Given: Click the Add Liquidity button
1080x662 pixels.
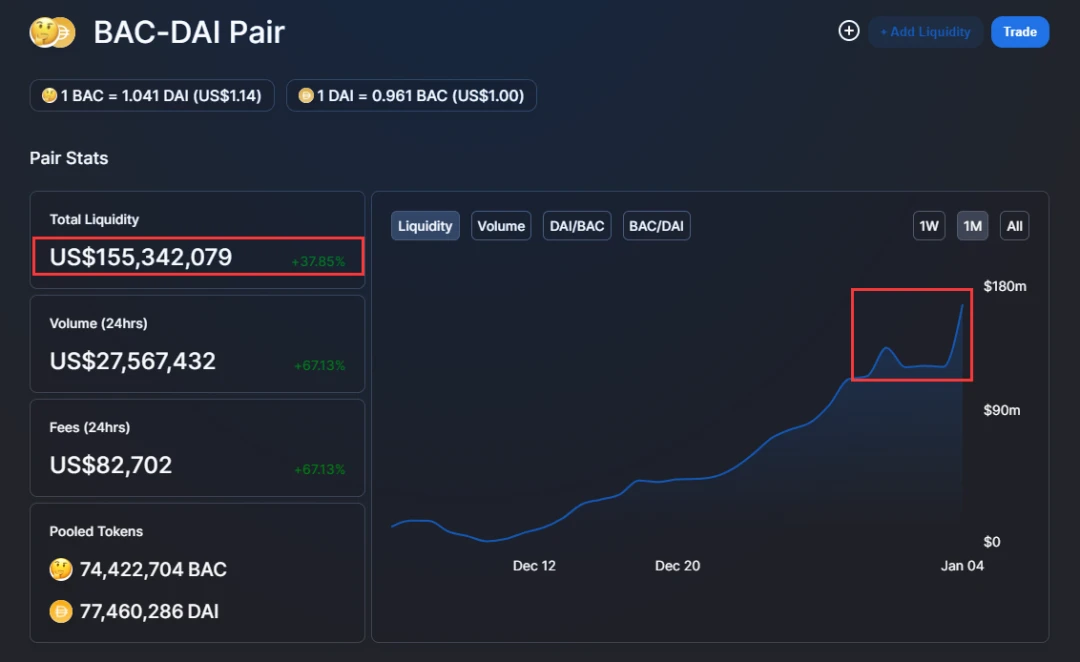Looking at the screenshot, I should click(925, 32).
